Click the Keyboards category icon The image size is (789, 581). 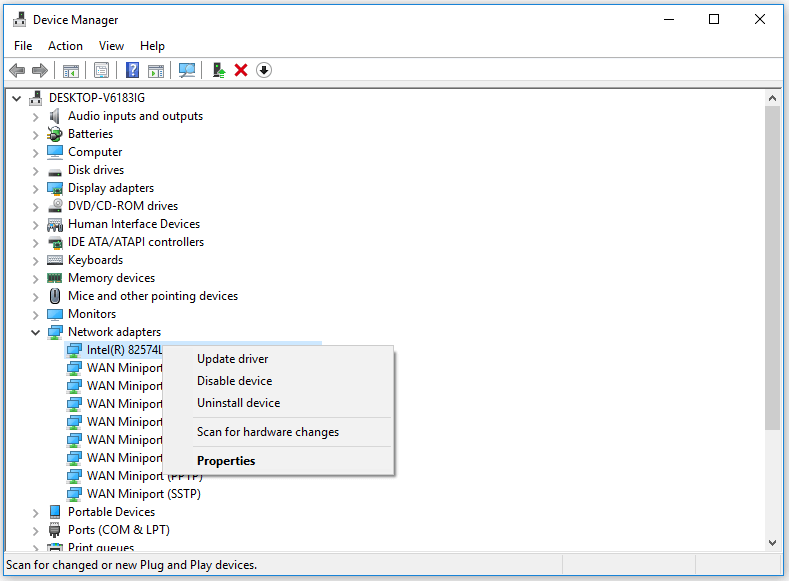click(54, 260)
